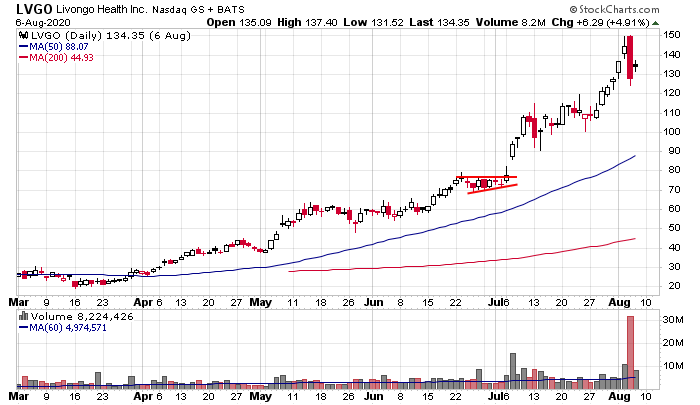The width and height of the screenshot is (700, 405).
Task: Click the volume bars icon beside Volume 8,224,426
Action: (x=24, y=316)
